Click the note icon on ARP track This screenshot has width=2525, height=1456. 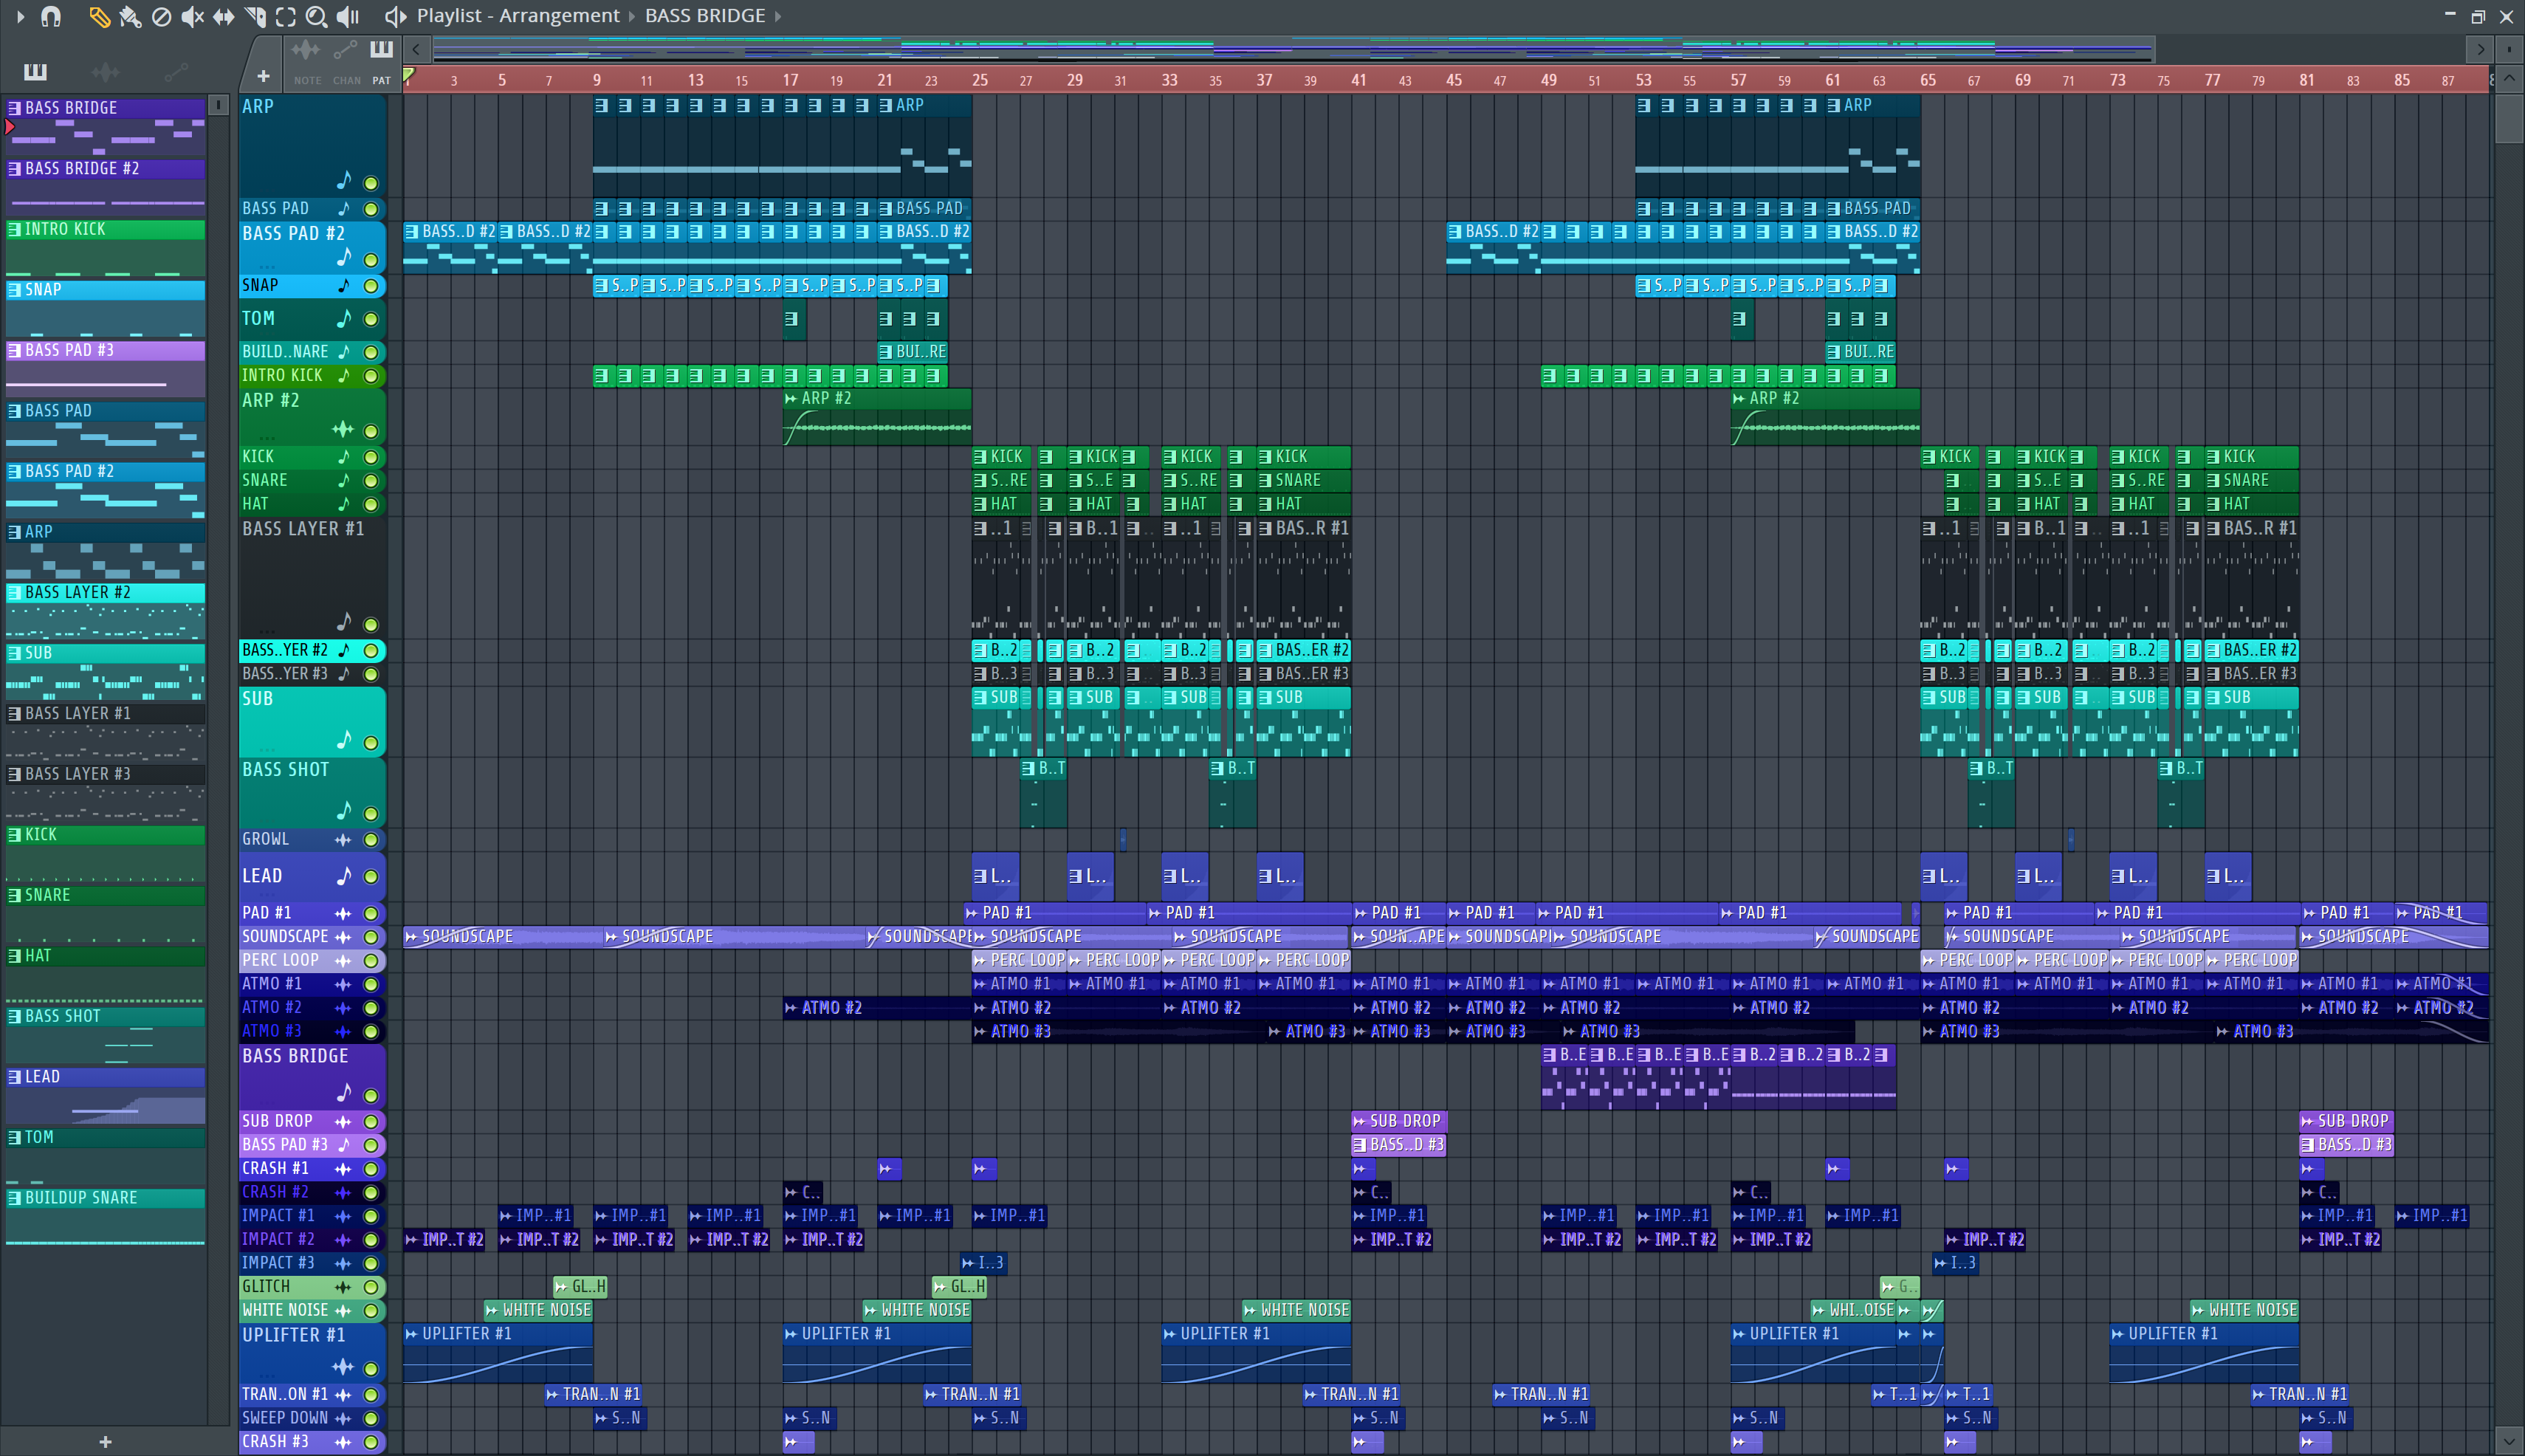[x=344, y=180]
